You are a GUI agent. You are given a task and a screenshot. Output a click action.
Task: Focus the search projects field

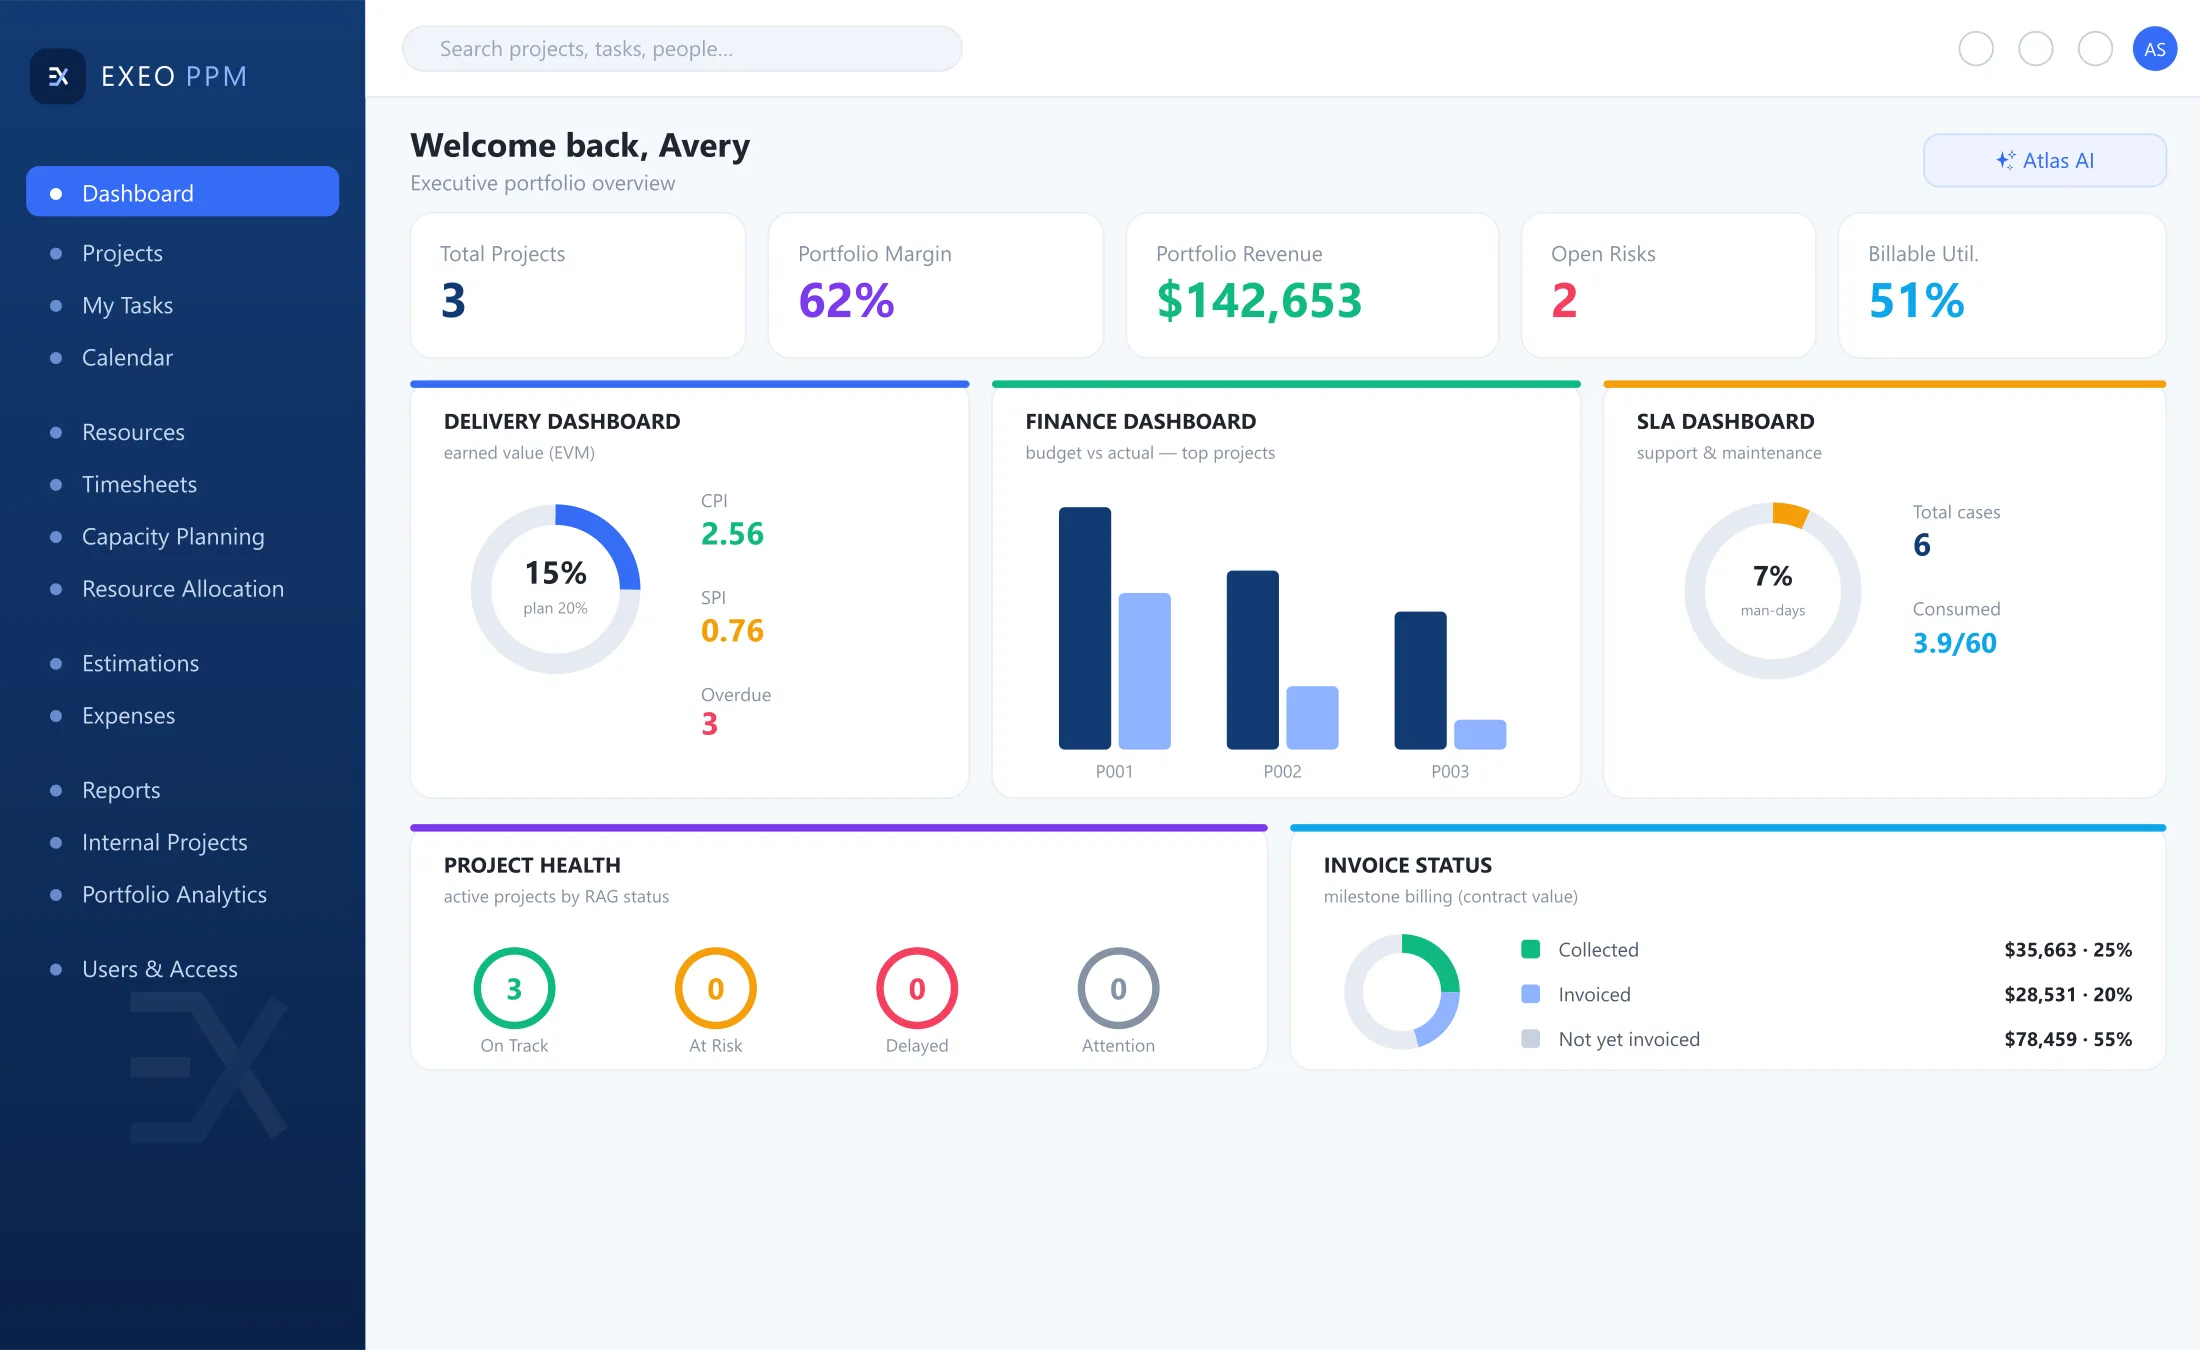pyautogui.click(x=682, y=49)
